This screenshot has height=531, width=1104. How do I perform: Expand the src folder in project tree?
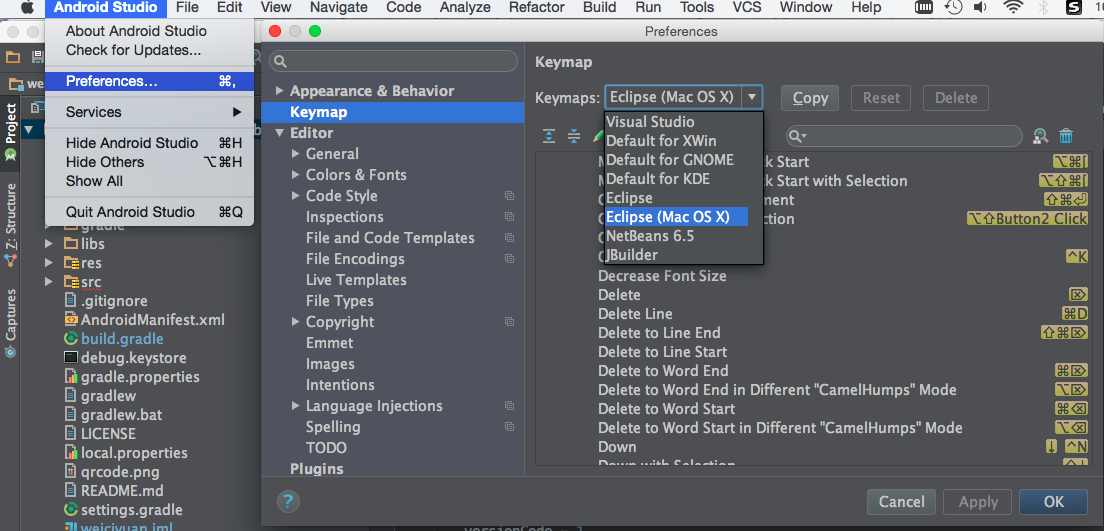49,282
